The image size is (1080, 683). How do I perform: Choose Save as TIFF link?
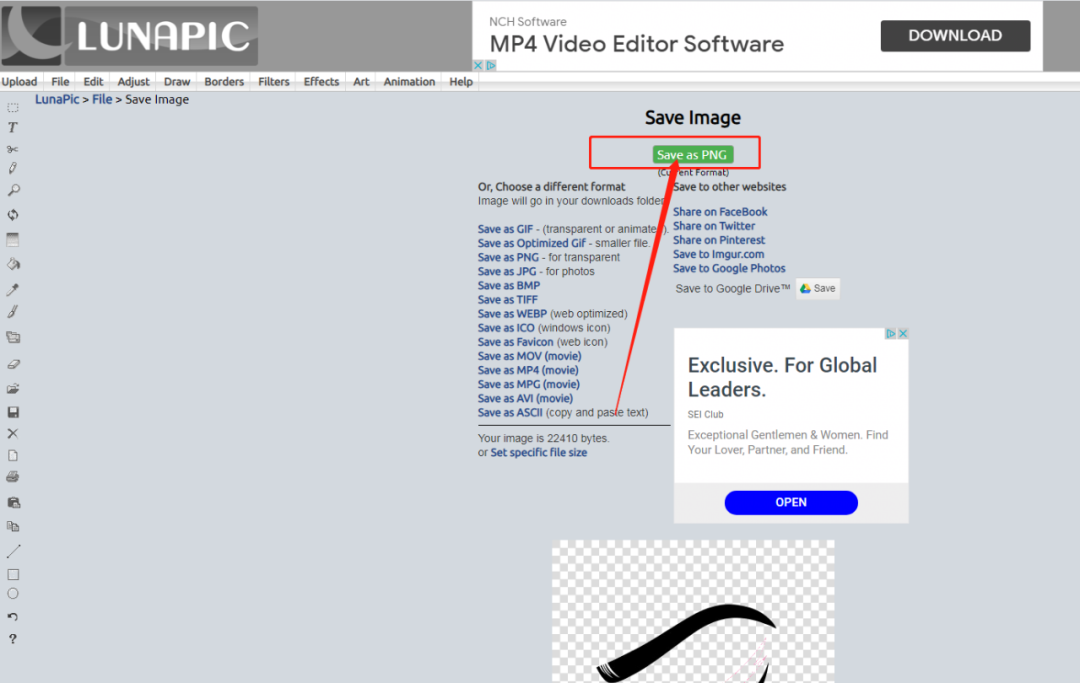coord(508,300)
